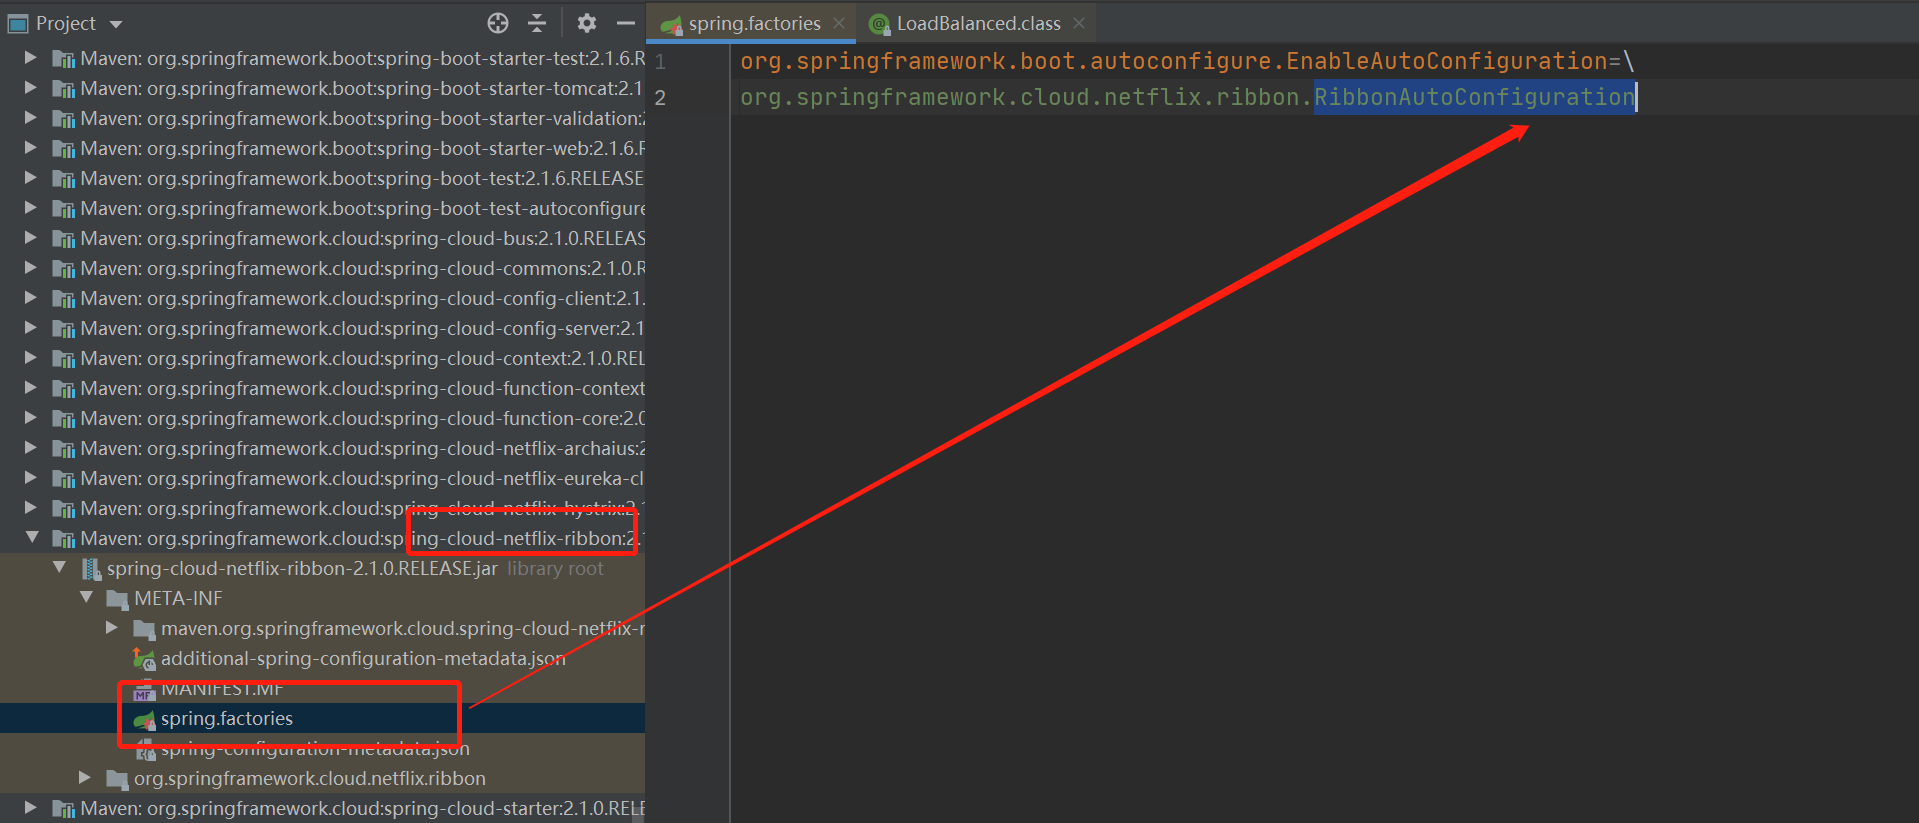
Task: Collapse the META-INF folder
Action: tap(86, 598)
